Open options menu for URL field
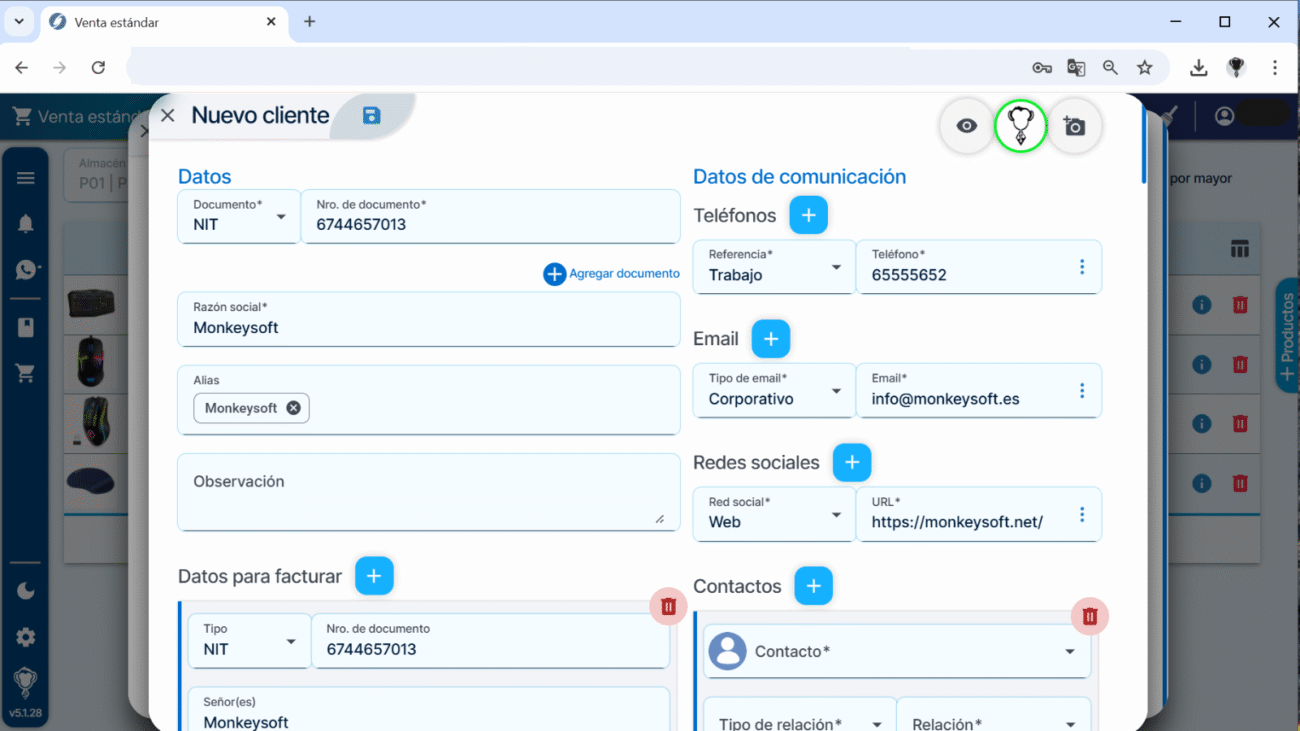Screen dimensions: 1300x731 [1081, 514]
